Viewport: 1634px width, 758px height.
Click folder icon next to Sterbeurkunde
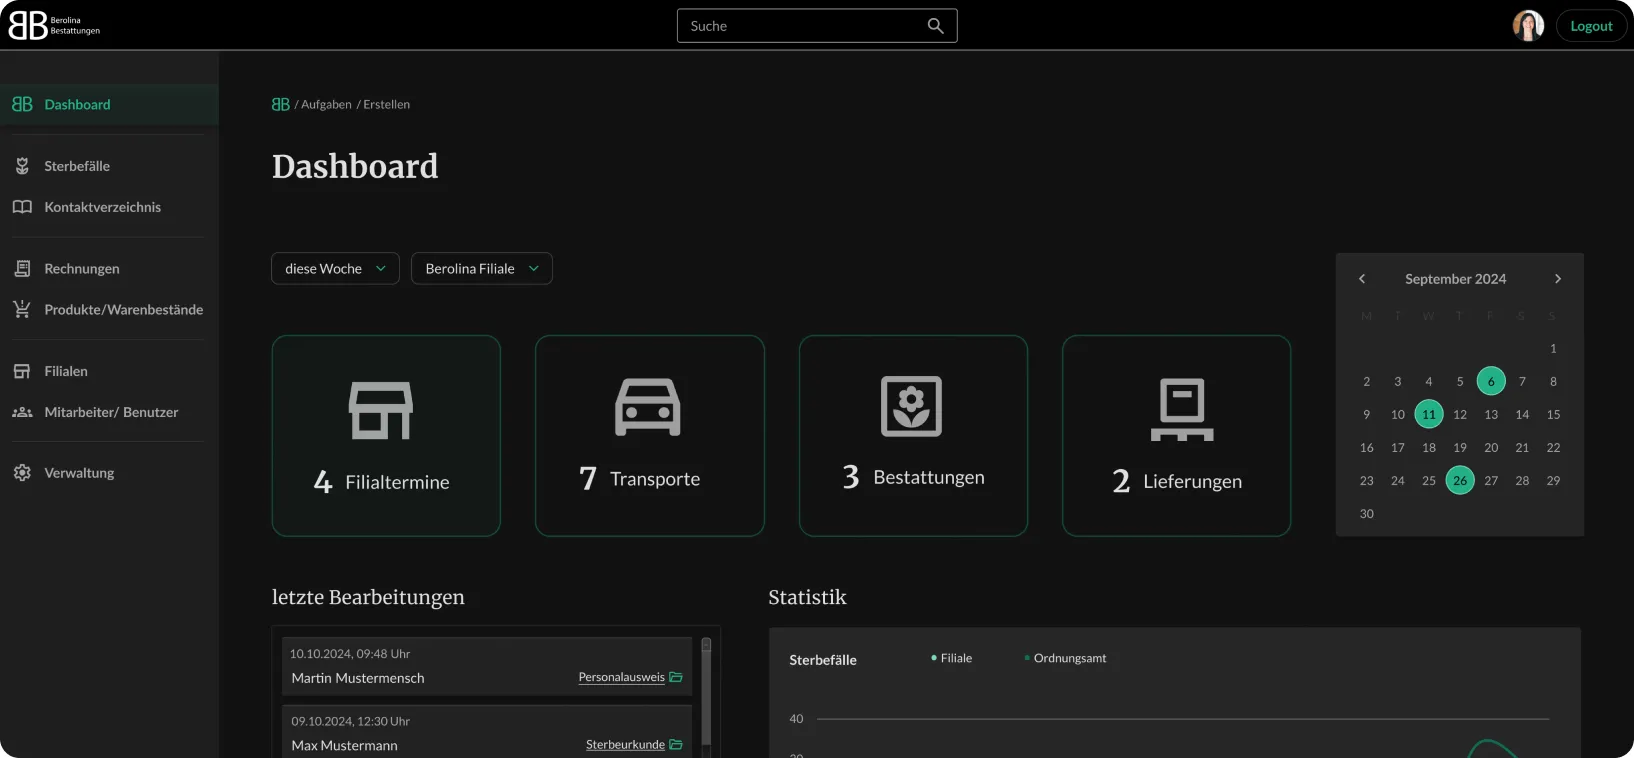[676, 744]
